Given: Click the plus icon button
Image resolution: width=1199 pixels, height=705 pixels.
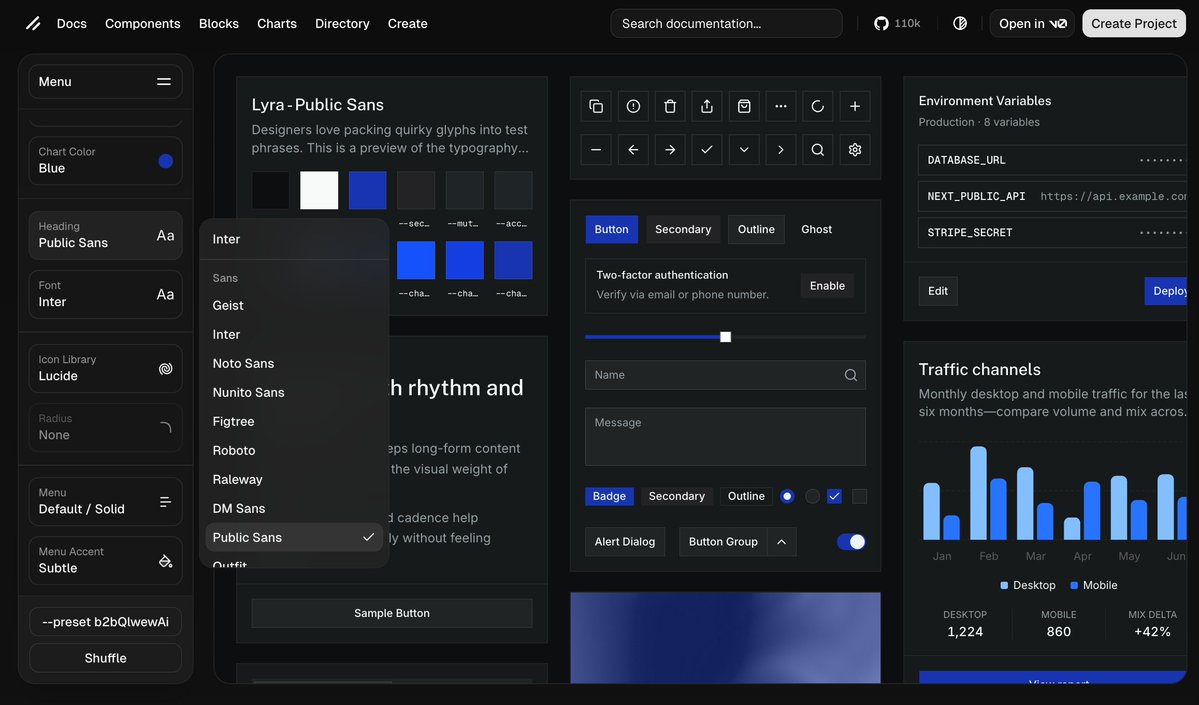Looking at the screenshot, I should coord(855,106).
